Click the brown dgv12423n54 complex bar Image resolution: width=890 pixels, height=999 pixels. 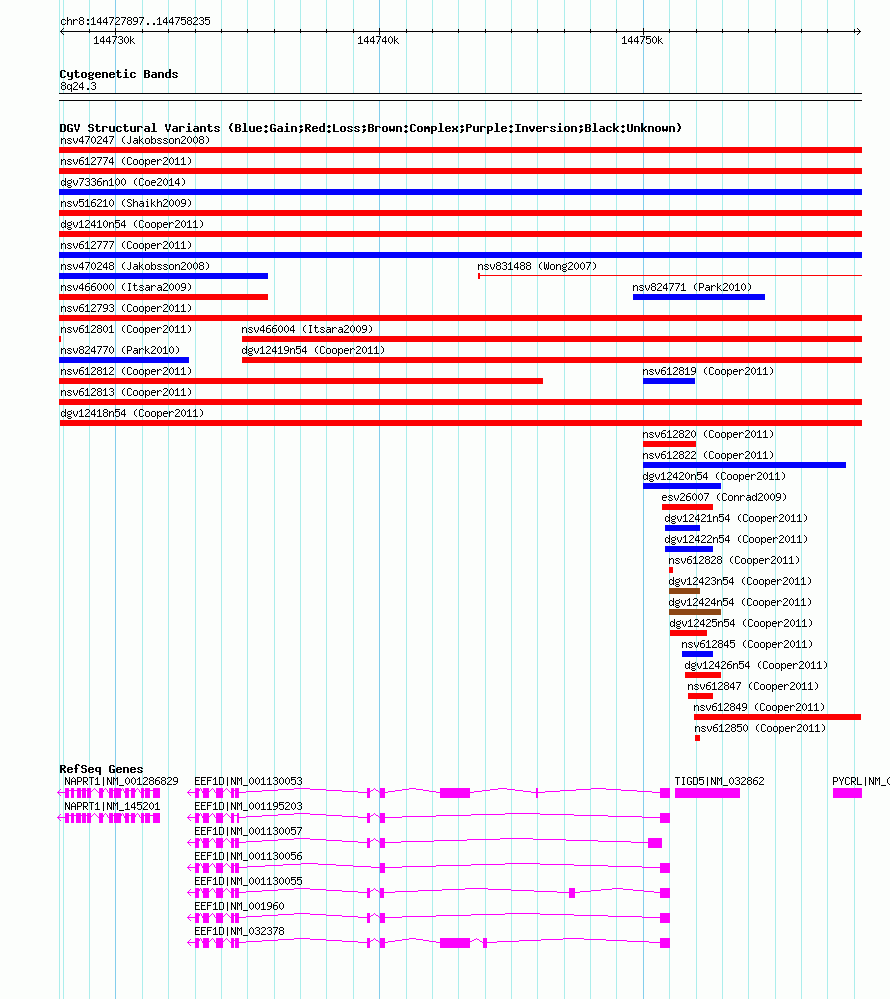[x=684, y=591]
